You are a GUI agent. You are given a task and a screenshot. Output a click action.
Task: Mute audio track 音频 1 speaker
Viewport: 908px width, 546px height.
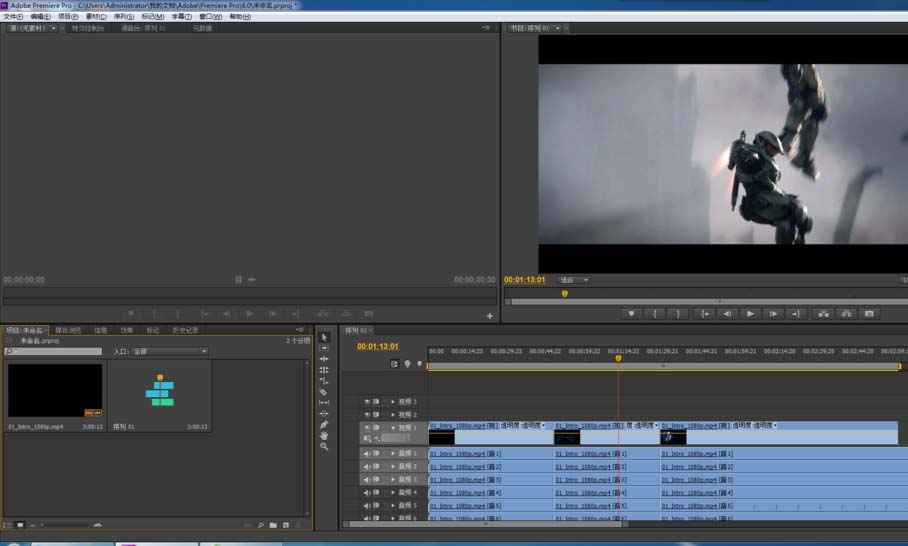367,453
